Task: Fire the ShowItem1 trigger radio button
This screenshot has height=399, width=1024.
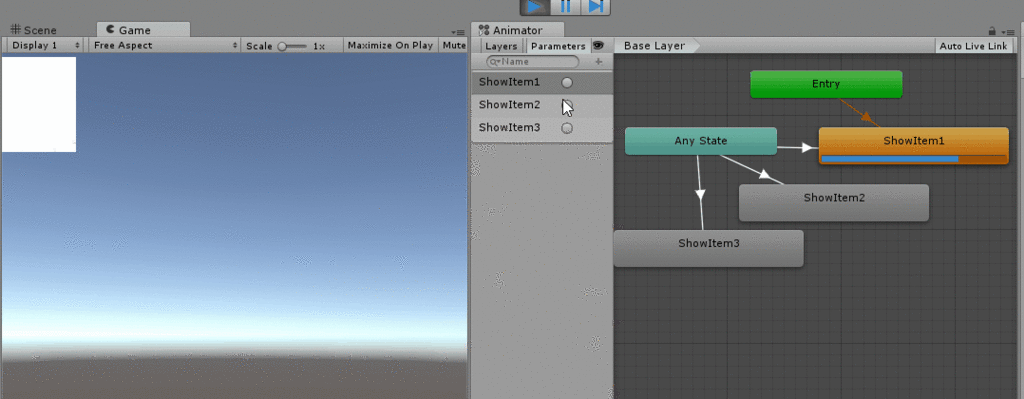Action: pos(567,82)
